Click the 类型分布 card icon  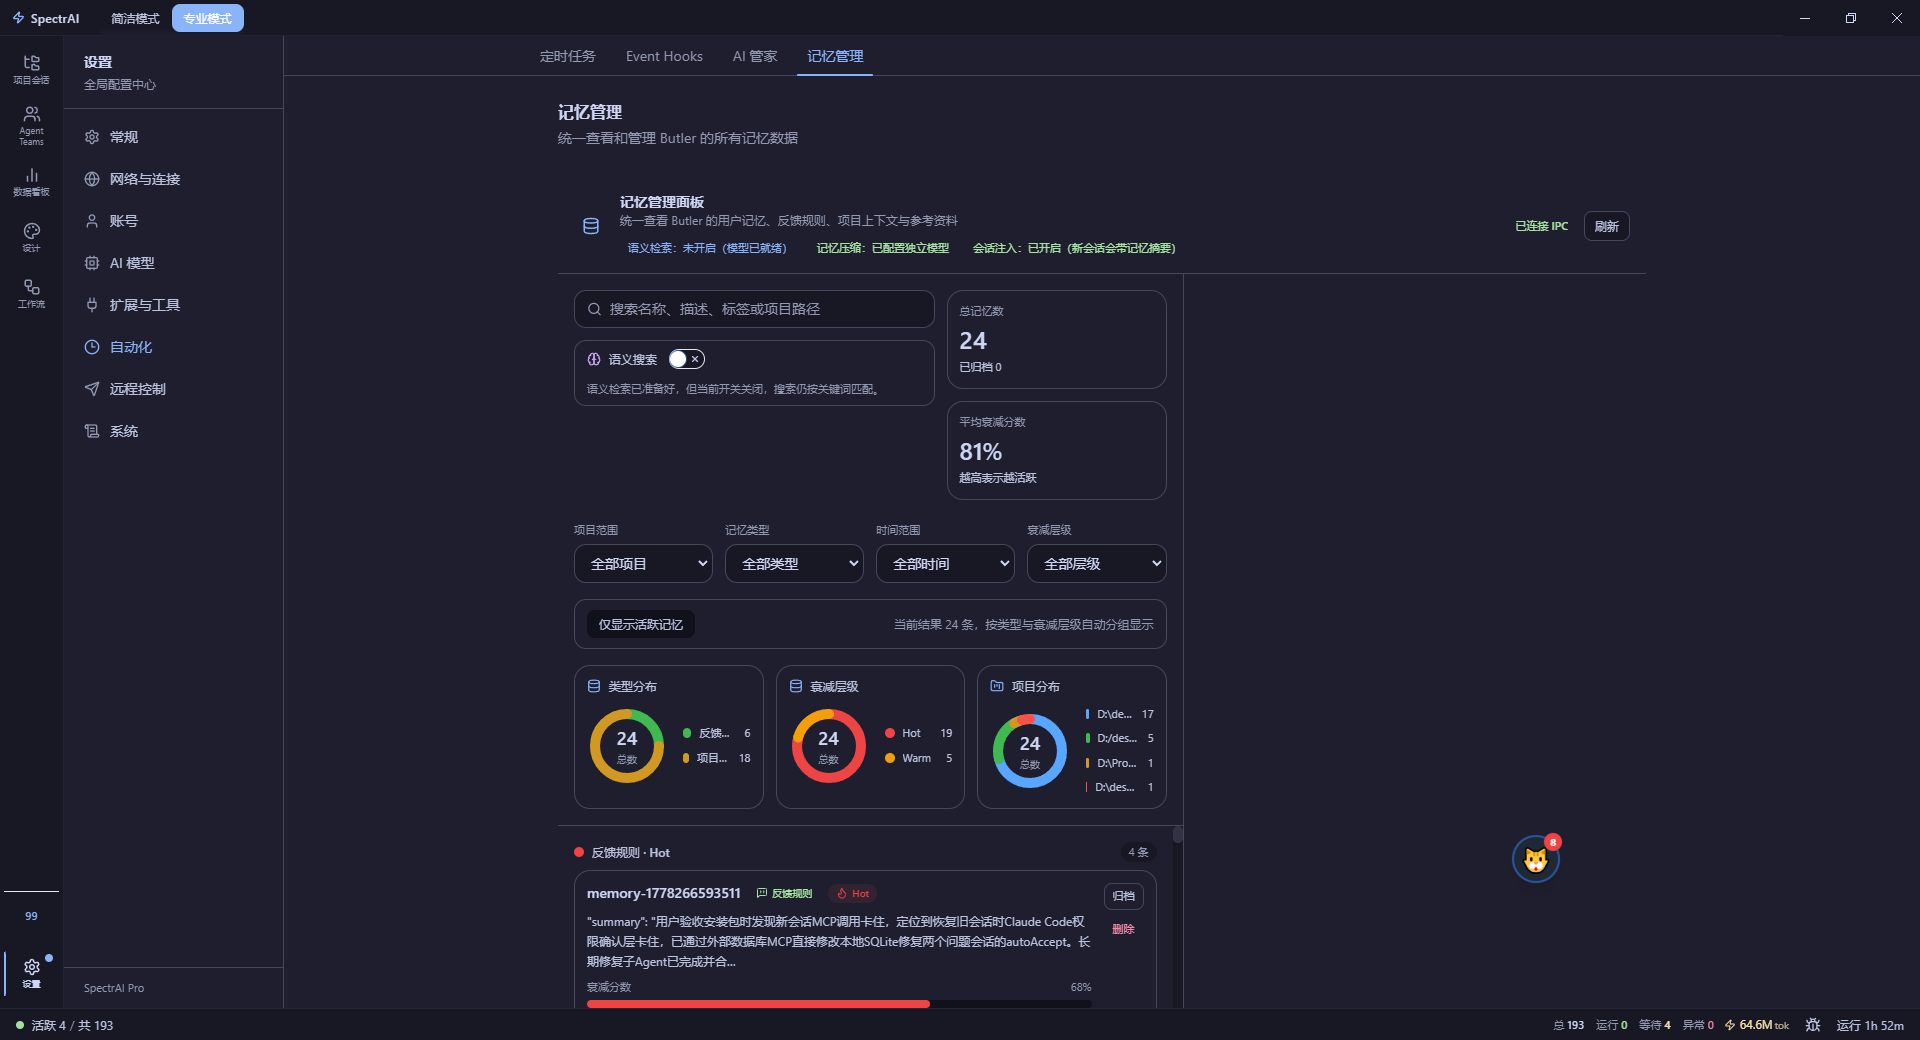tap(594, 686)
